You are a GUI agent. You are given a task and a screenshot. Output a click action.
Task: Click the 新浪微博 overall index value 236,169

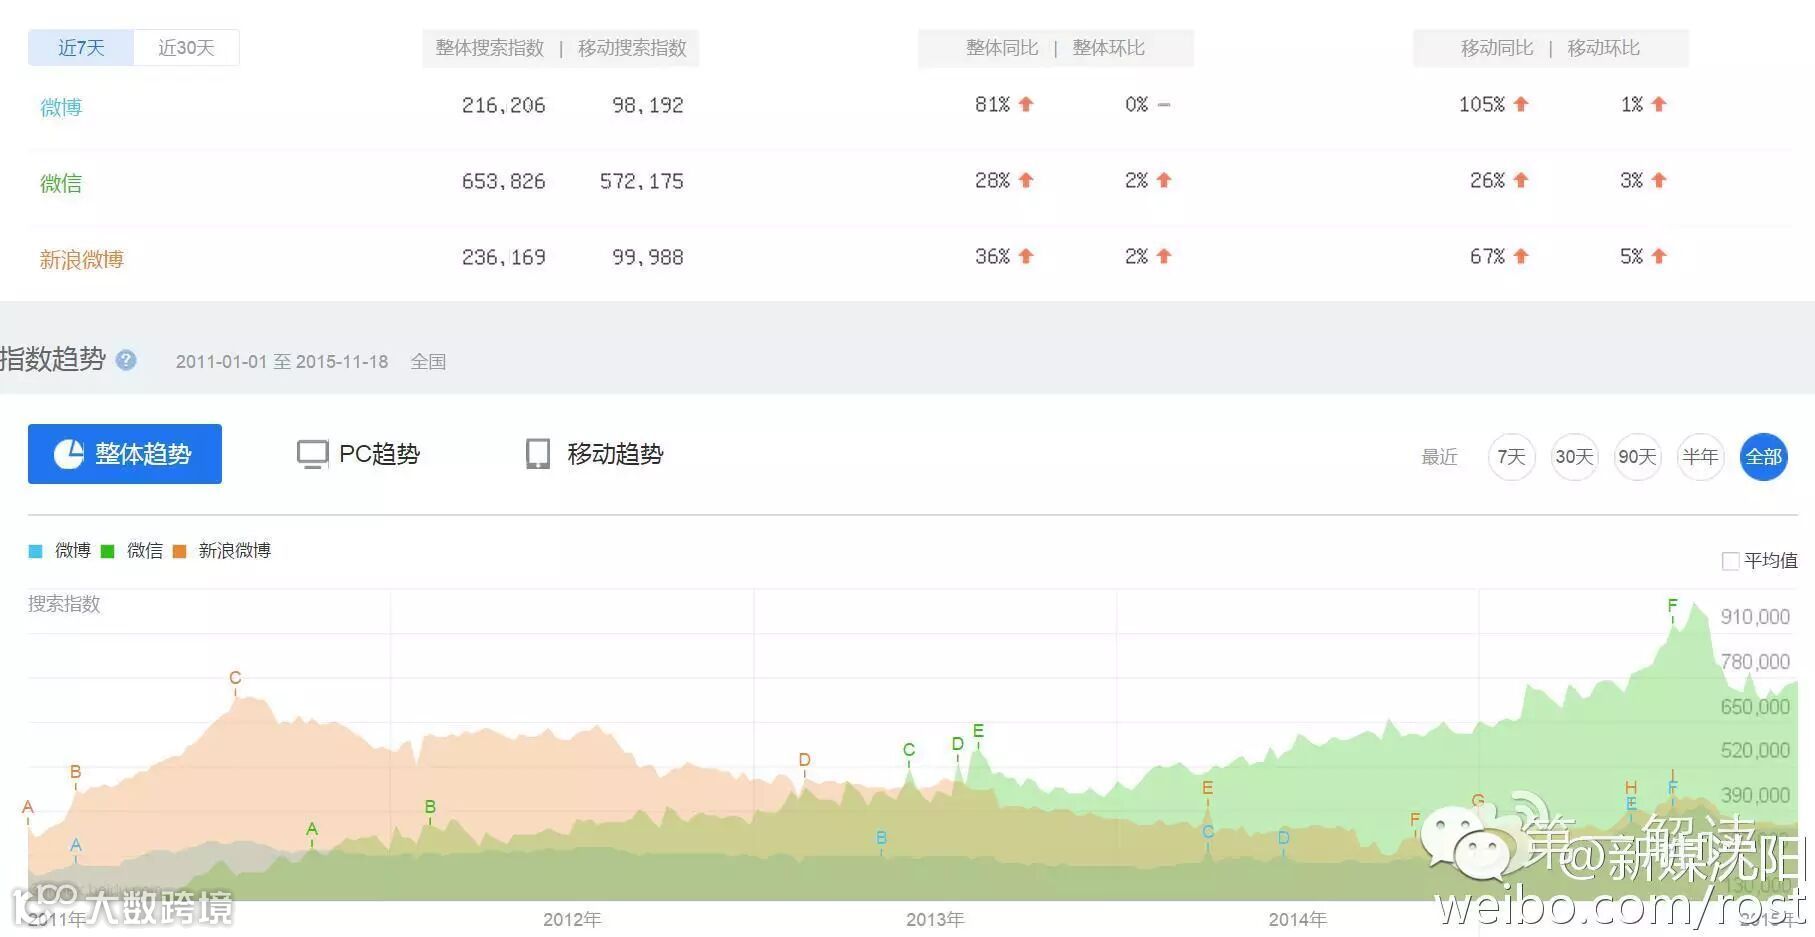point(504,257)
